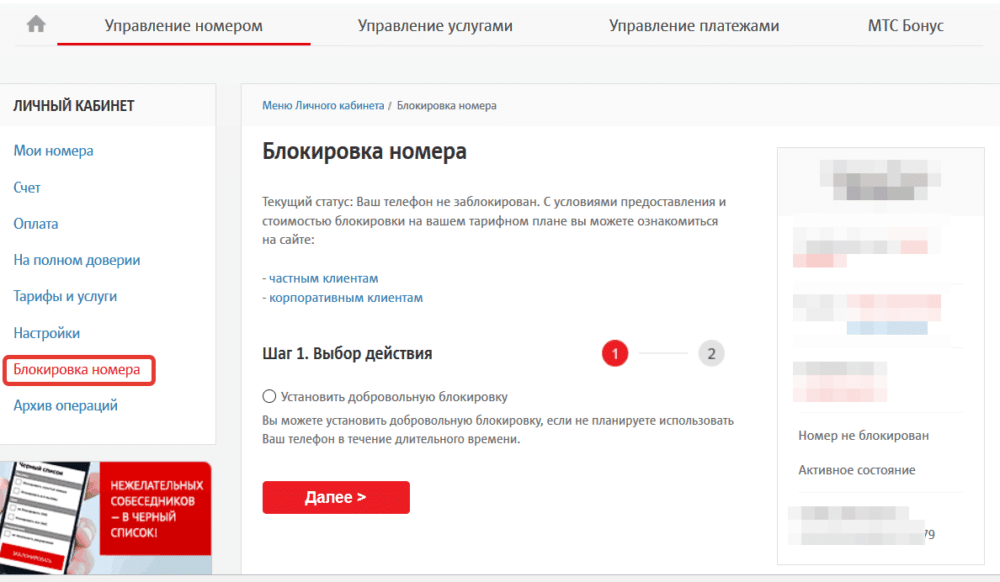The width and height of the screenshot is (1000, 582).
Task: Open Архив операций link
Action: (66, 406)
